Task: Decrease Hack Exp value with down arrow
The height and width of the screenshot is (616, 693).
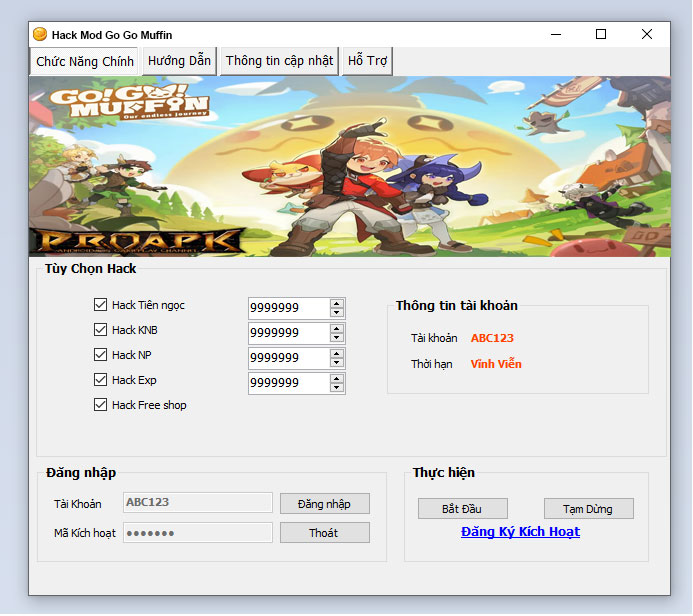Action: tap(337, 388)
